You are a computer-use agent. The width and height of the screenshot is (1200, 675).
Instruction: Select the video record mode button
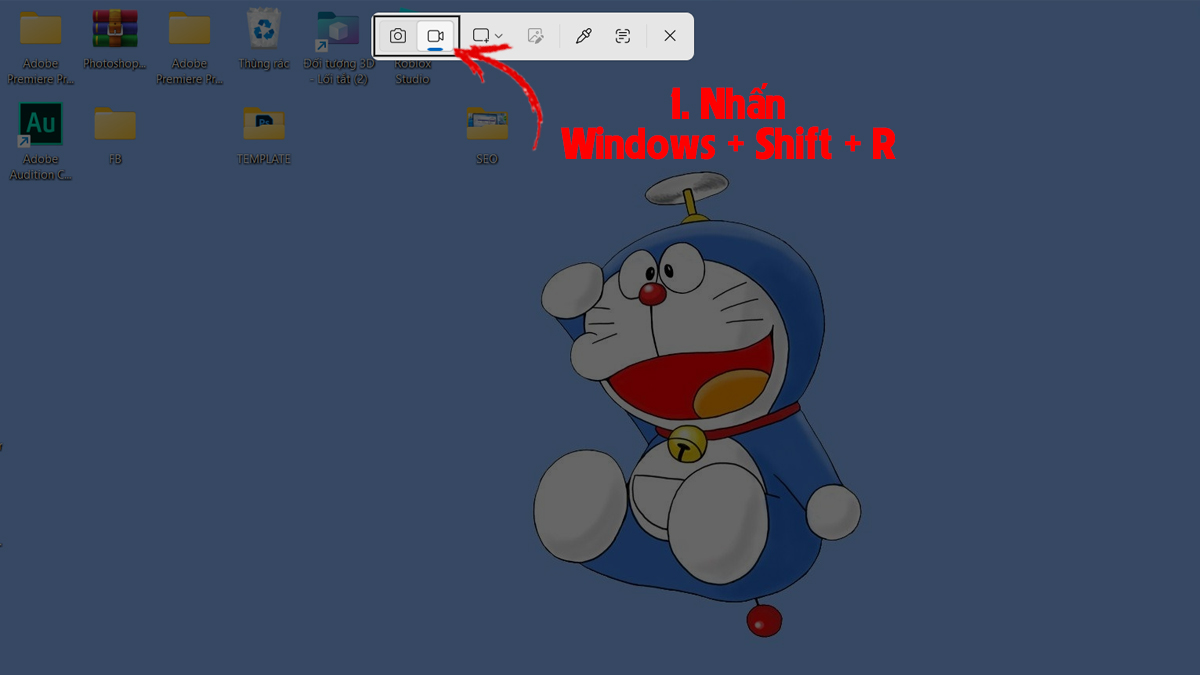[435, 36]
